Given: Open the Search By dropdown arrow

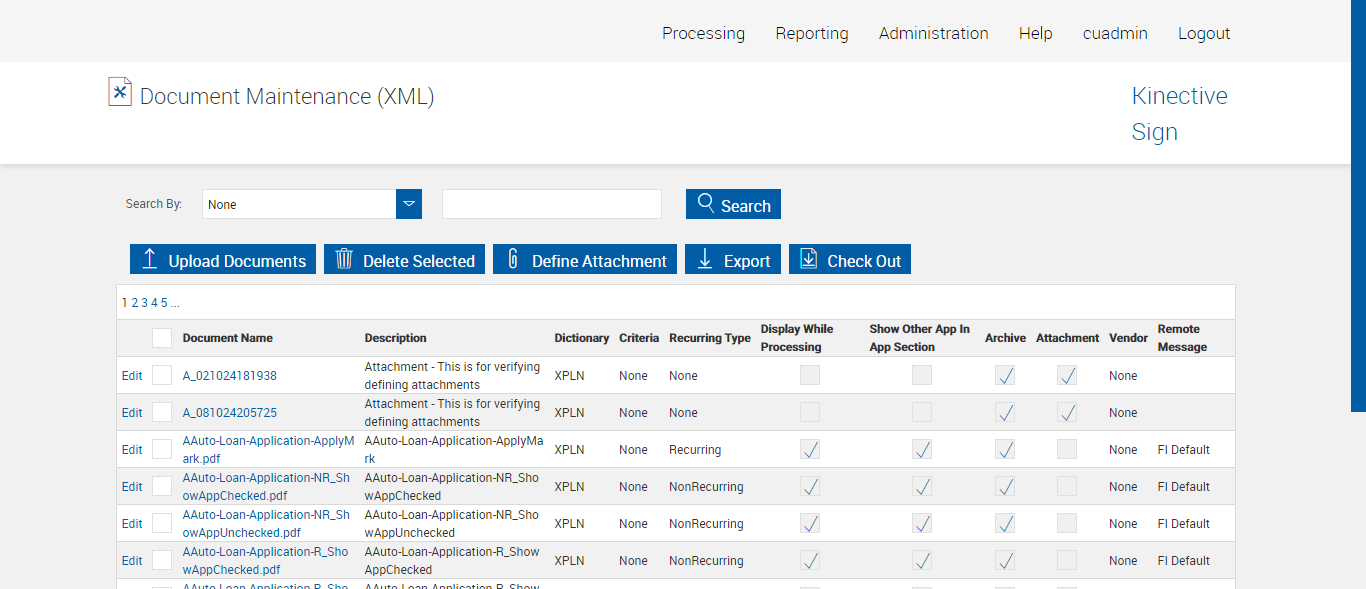Looking at the screenshot, I should 409,204.
